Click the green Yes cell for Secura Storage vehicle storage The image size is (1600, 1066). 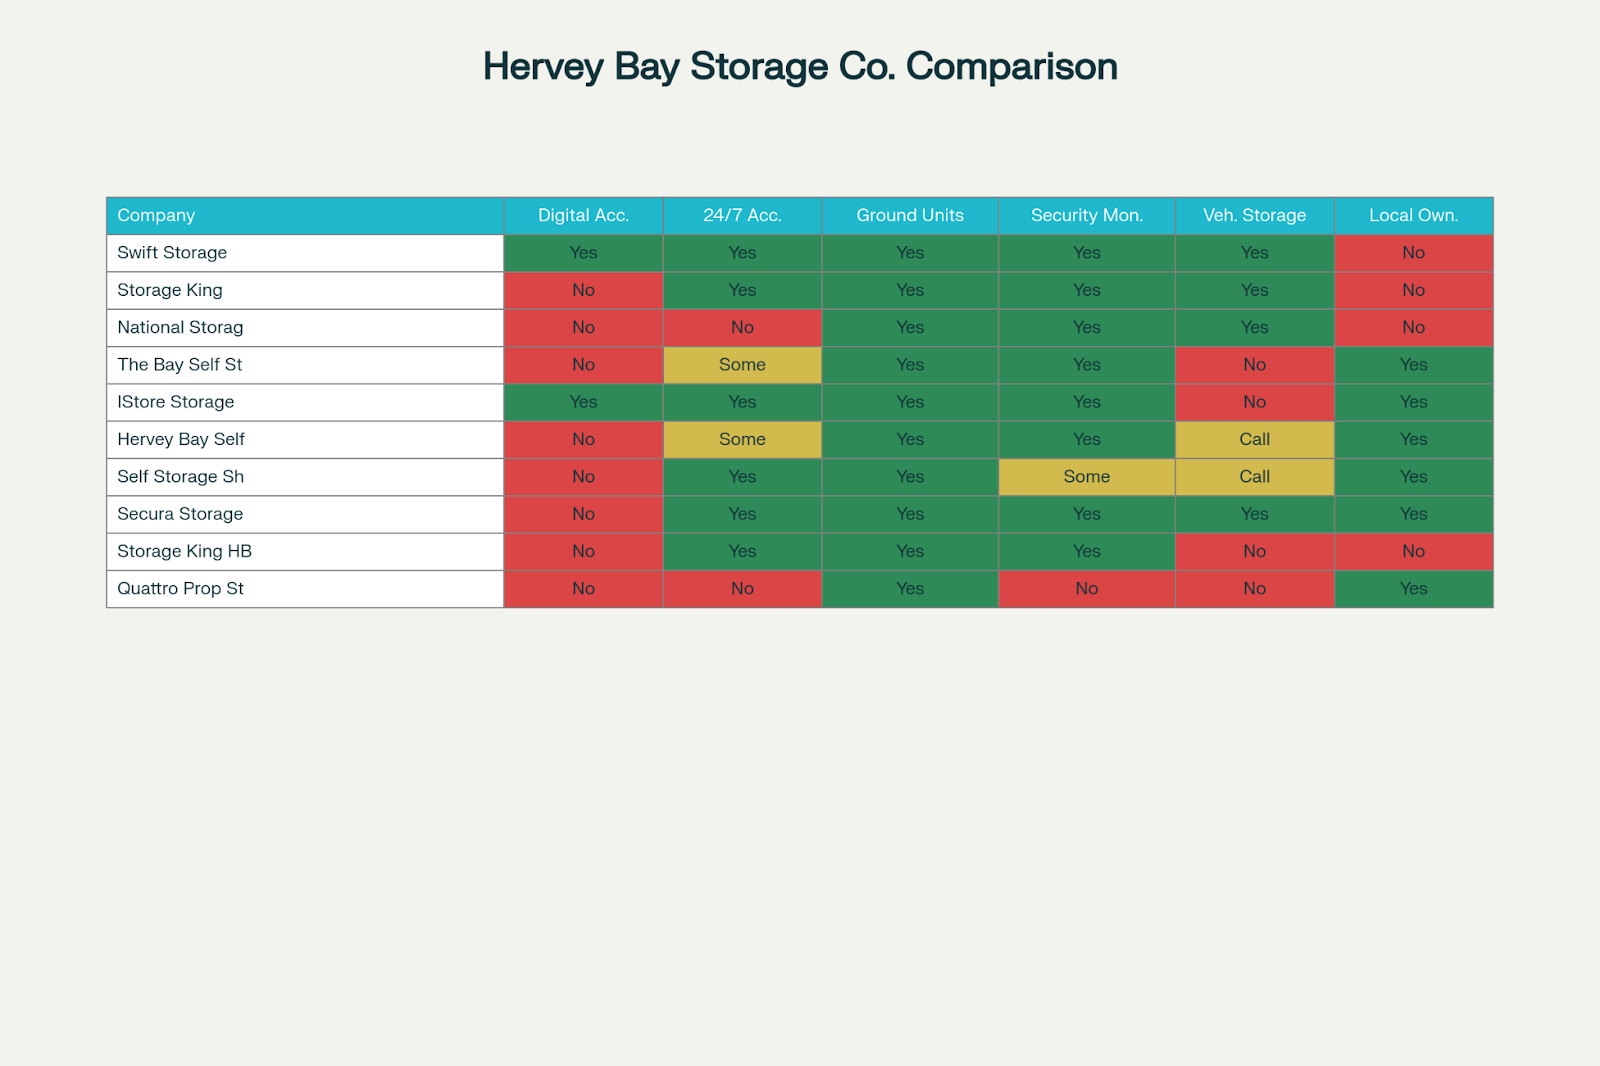tap(1254, 514)
